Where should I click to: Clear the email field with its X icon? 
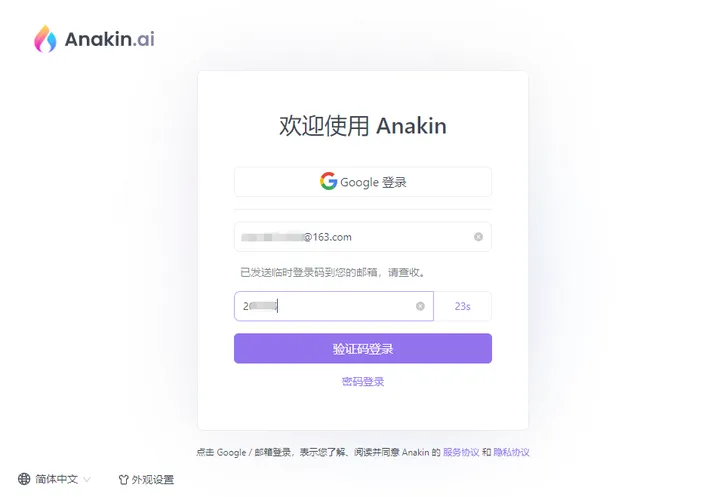point(478,237)
